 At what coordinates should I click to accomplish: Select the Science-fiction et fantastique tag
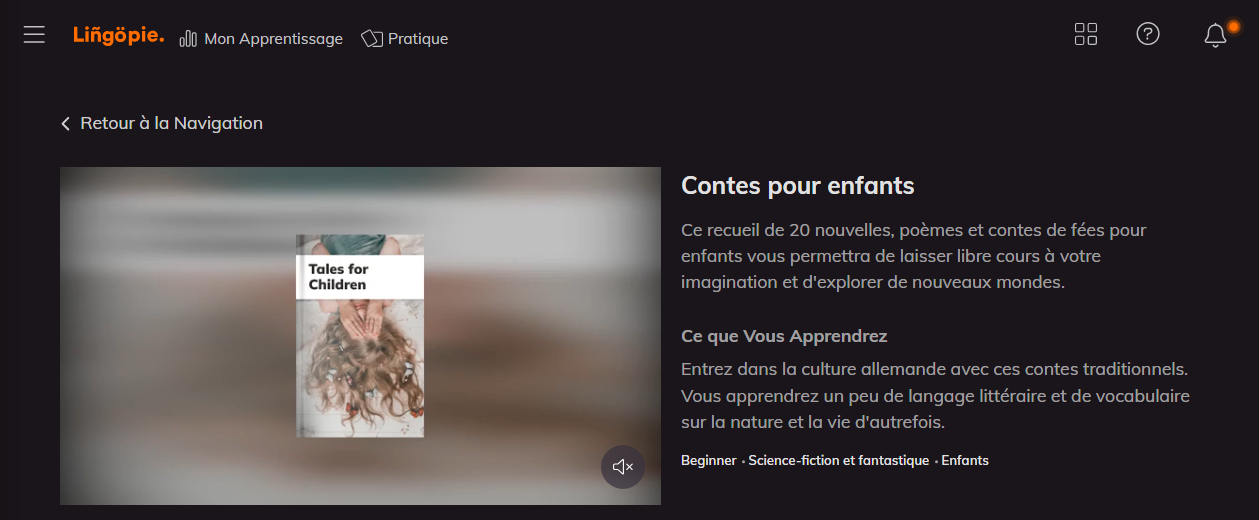pyautogui.click(x=839, y=461)
